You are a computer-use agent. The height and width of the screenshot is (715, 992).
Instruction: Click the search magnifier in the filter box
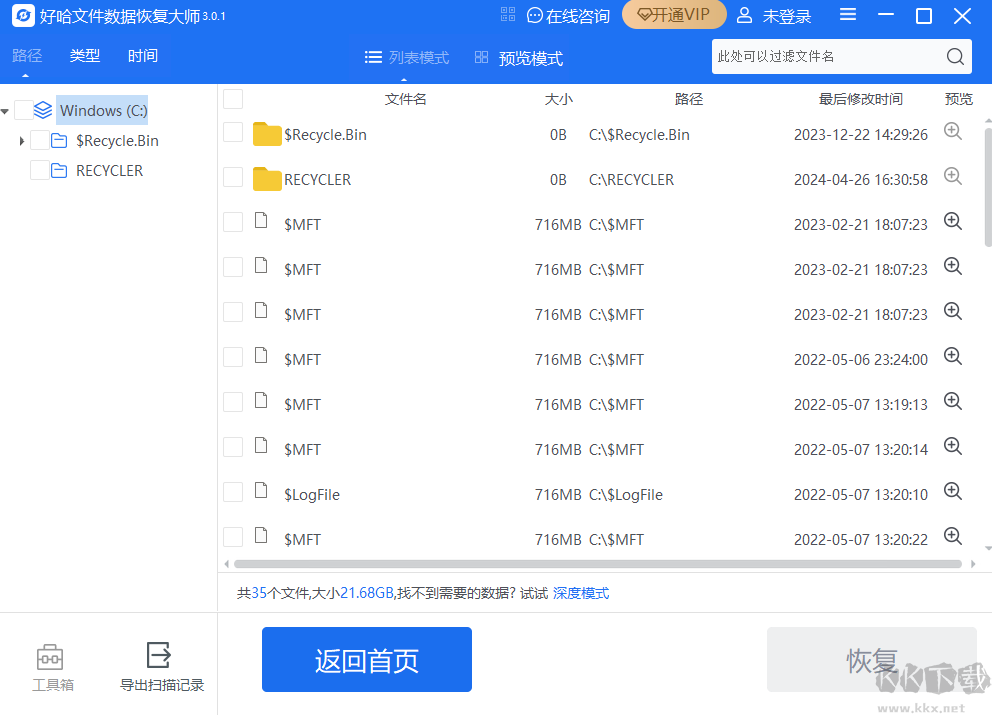[x=955, y=56]
